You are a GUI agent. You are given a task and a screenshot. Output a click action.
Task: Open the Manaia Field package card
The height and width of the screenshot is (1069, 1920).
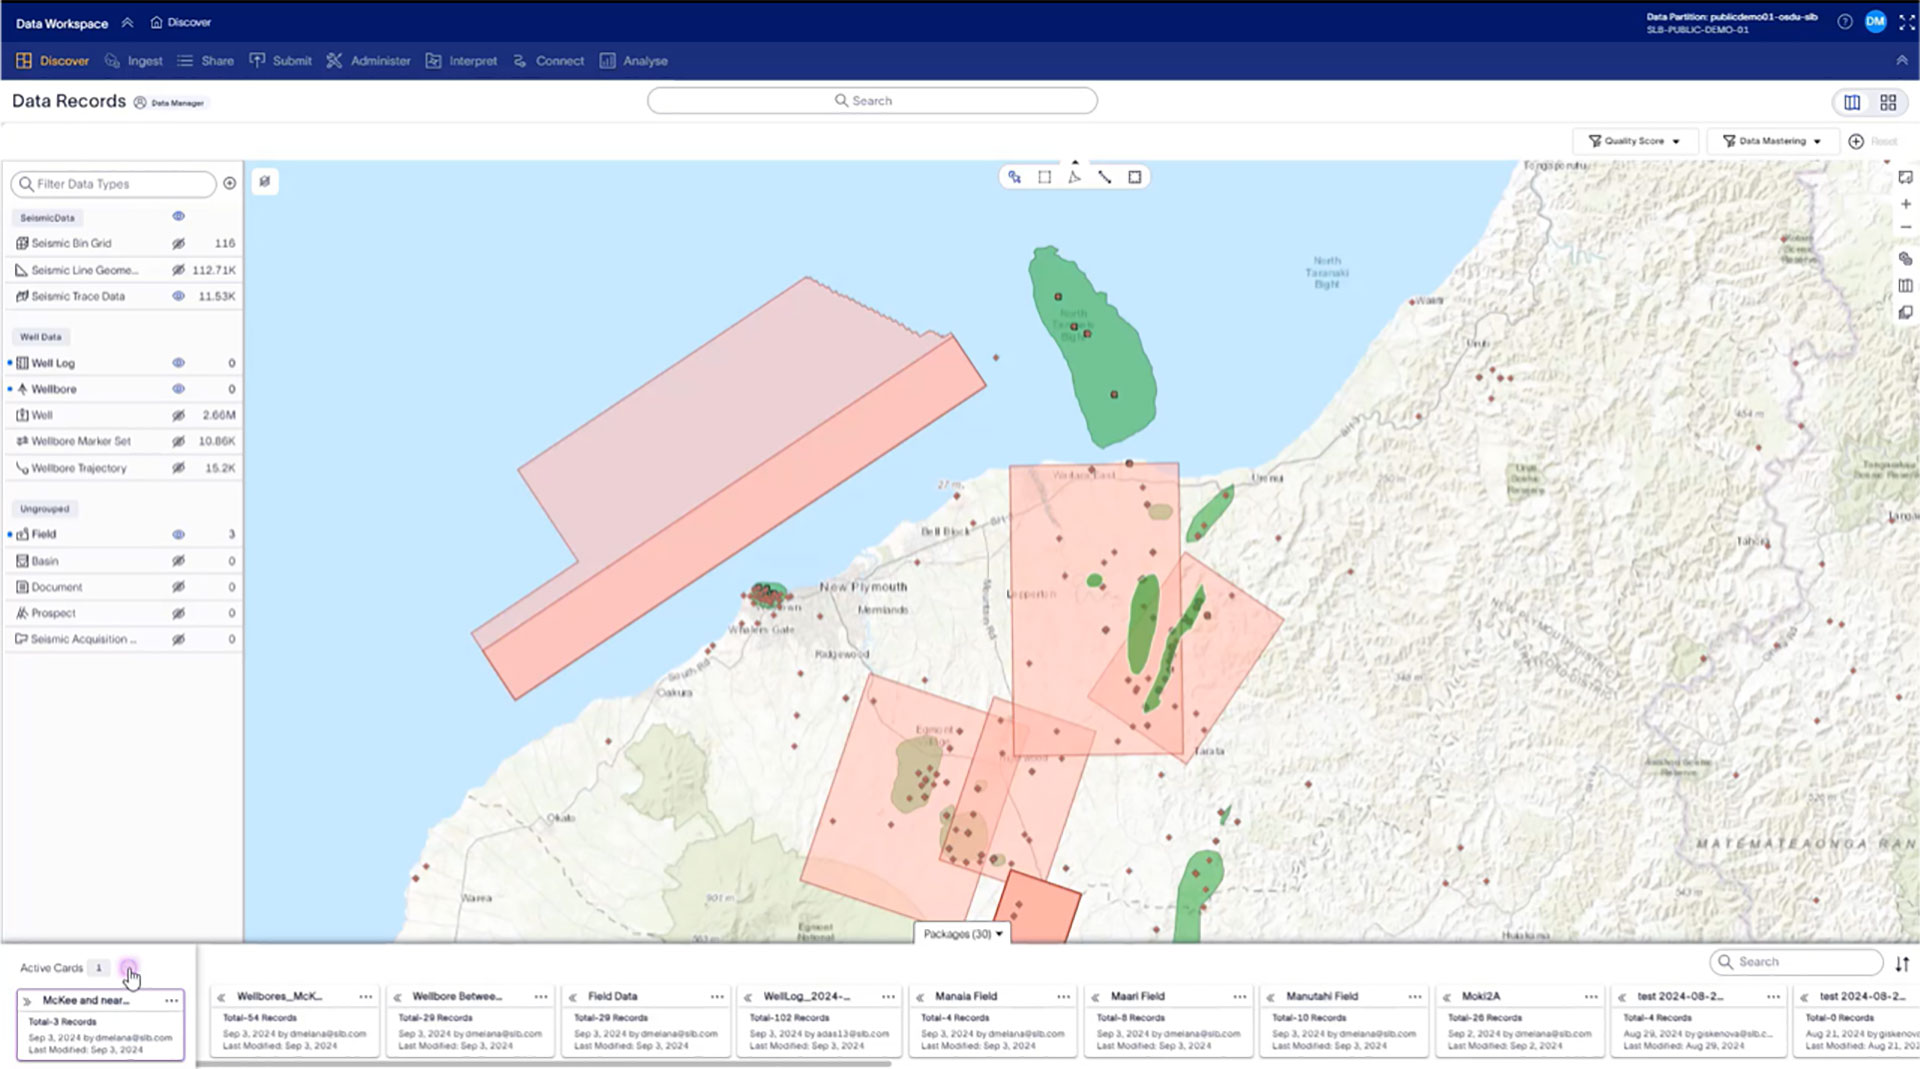point(965,996)
